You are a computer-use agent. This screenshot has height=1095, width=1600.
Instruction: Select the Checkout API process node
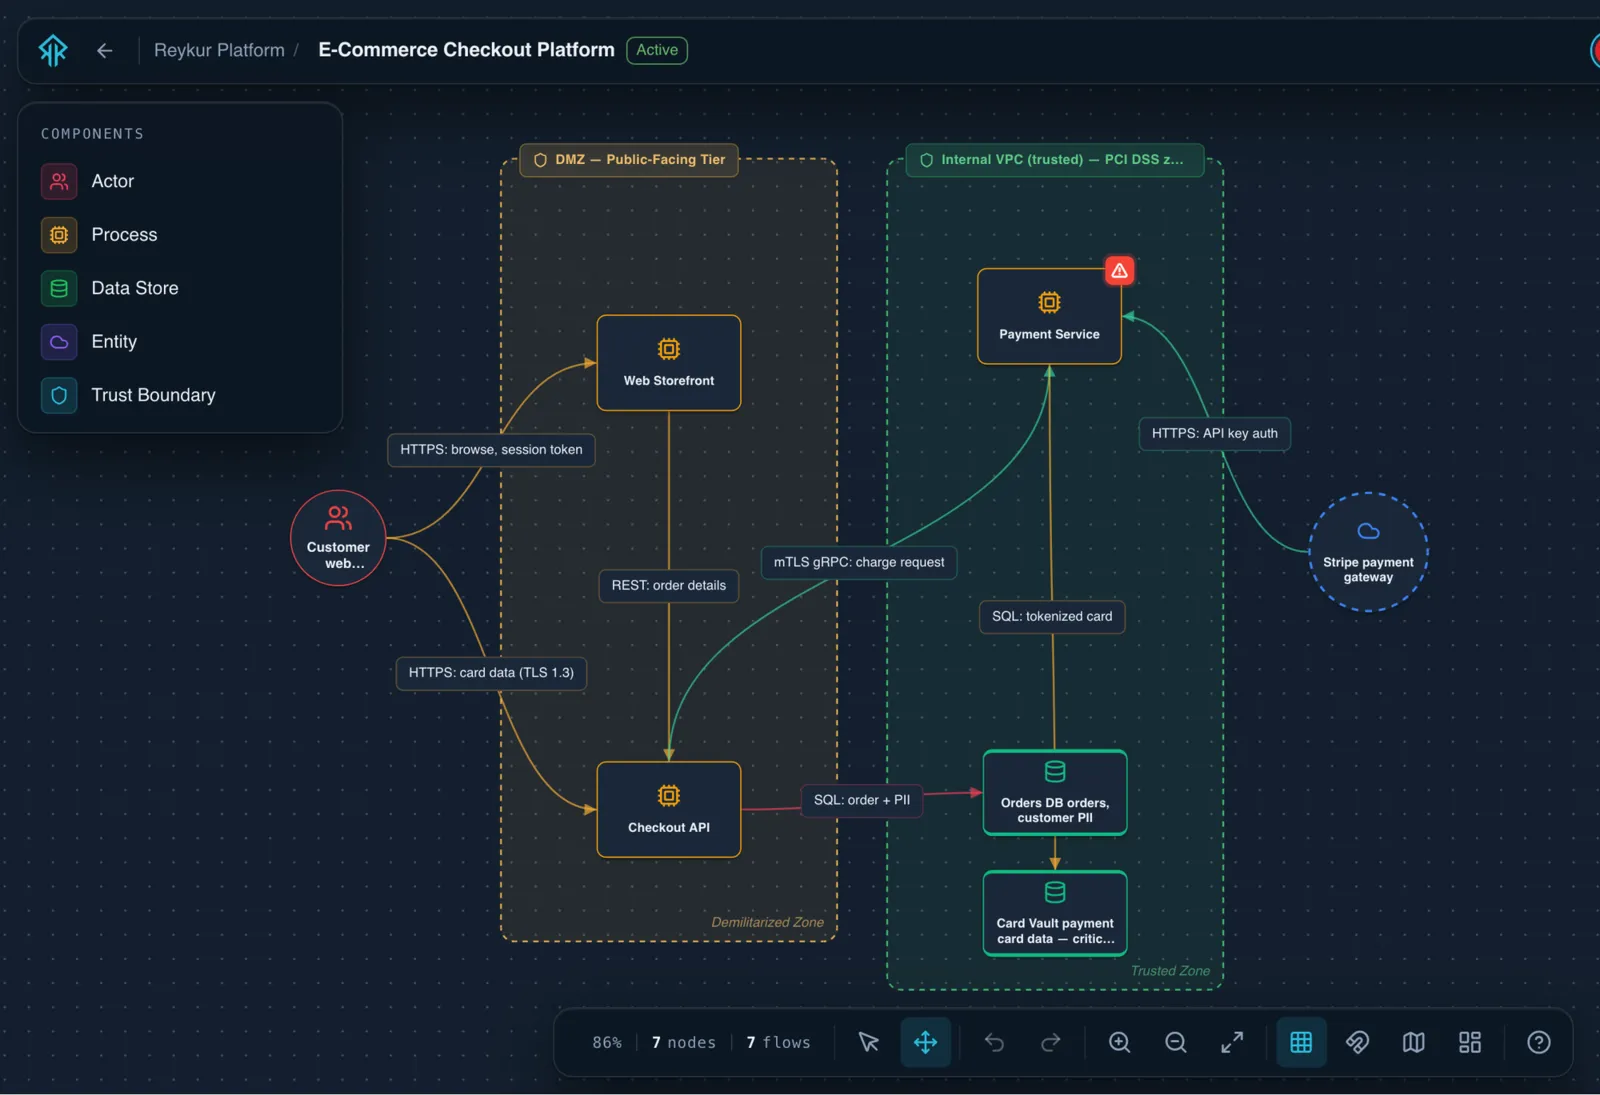coord(669,810)
